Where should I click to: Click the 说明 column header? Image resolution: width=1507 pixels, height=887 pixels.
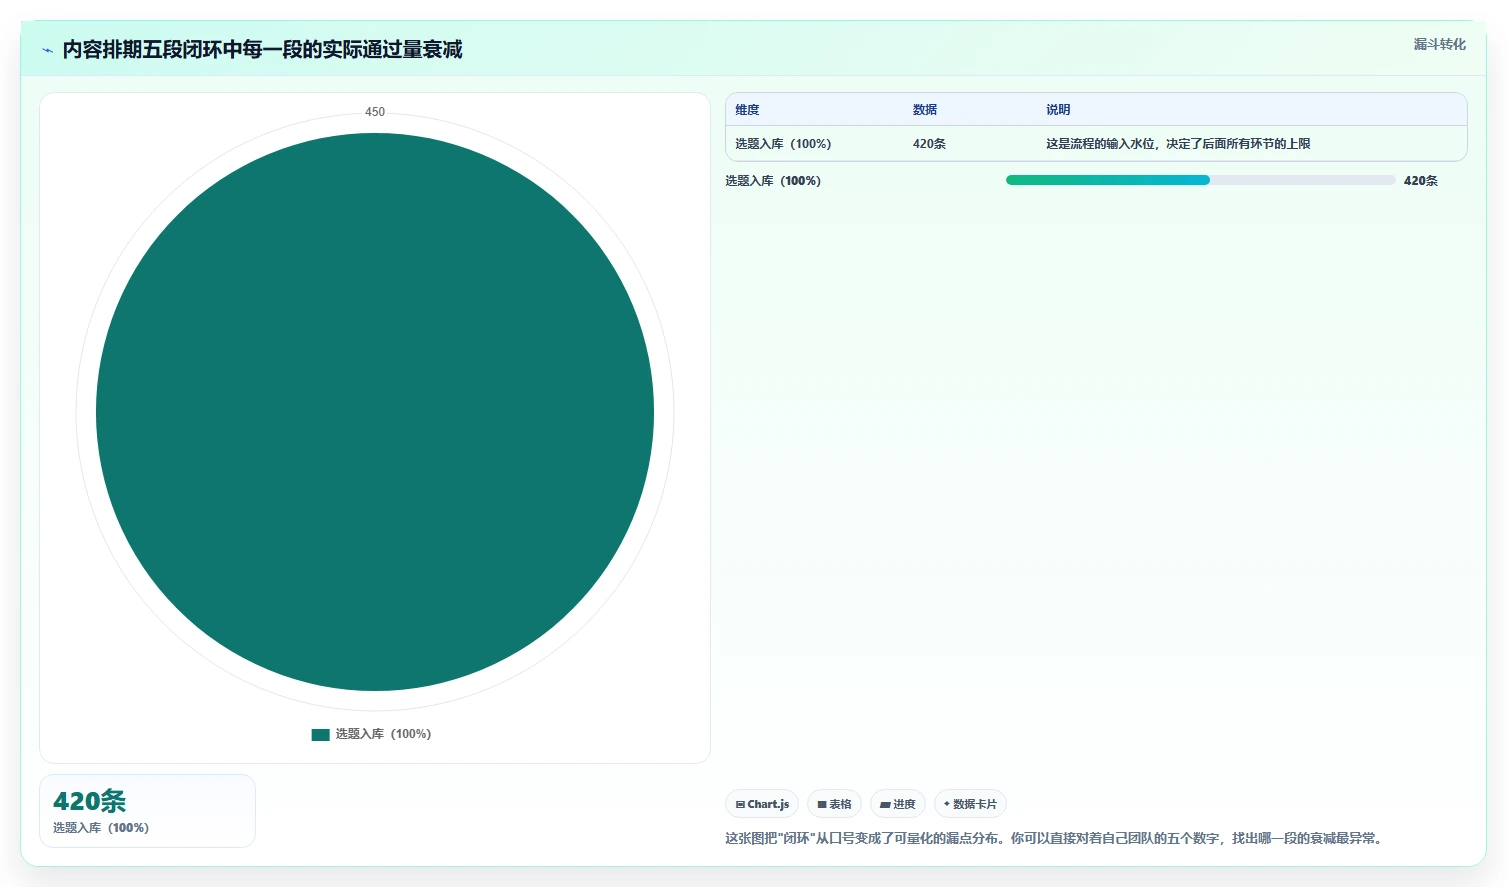pyautogui.click(x=1058, y=110)
